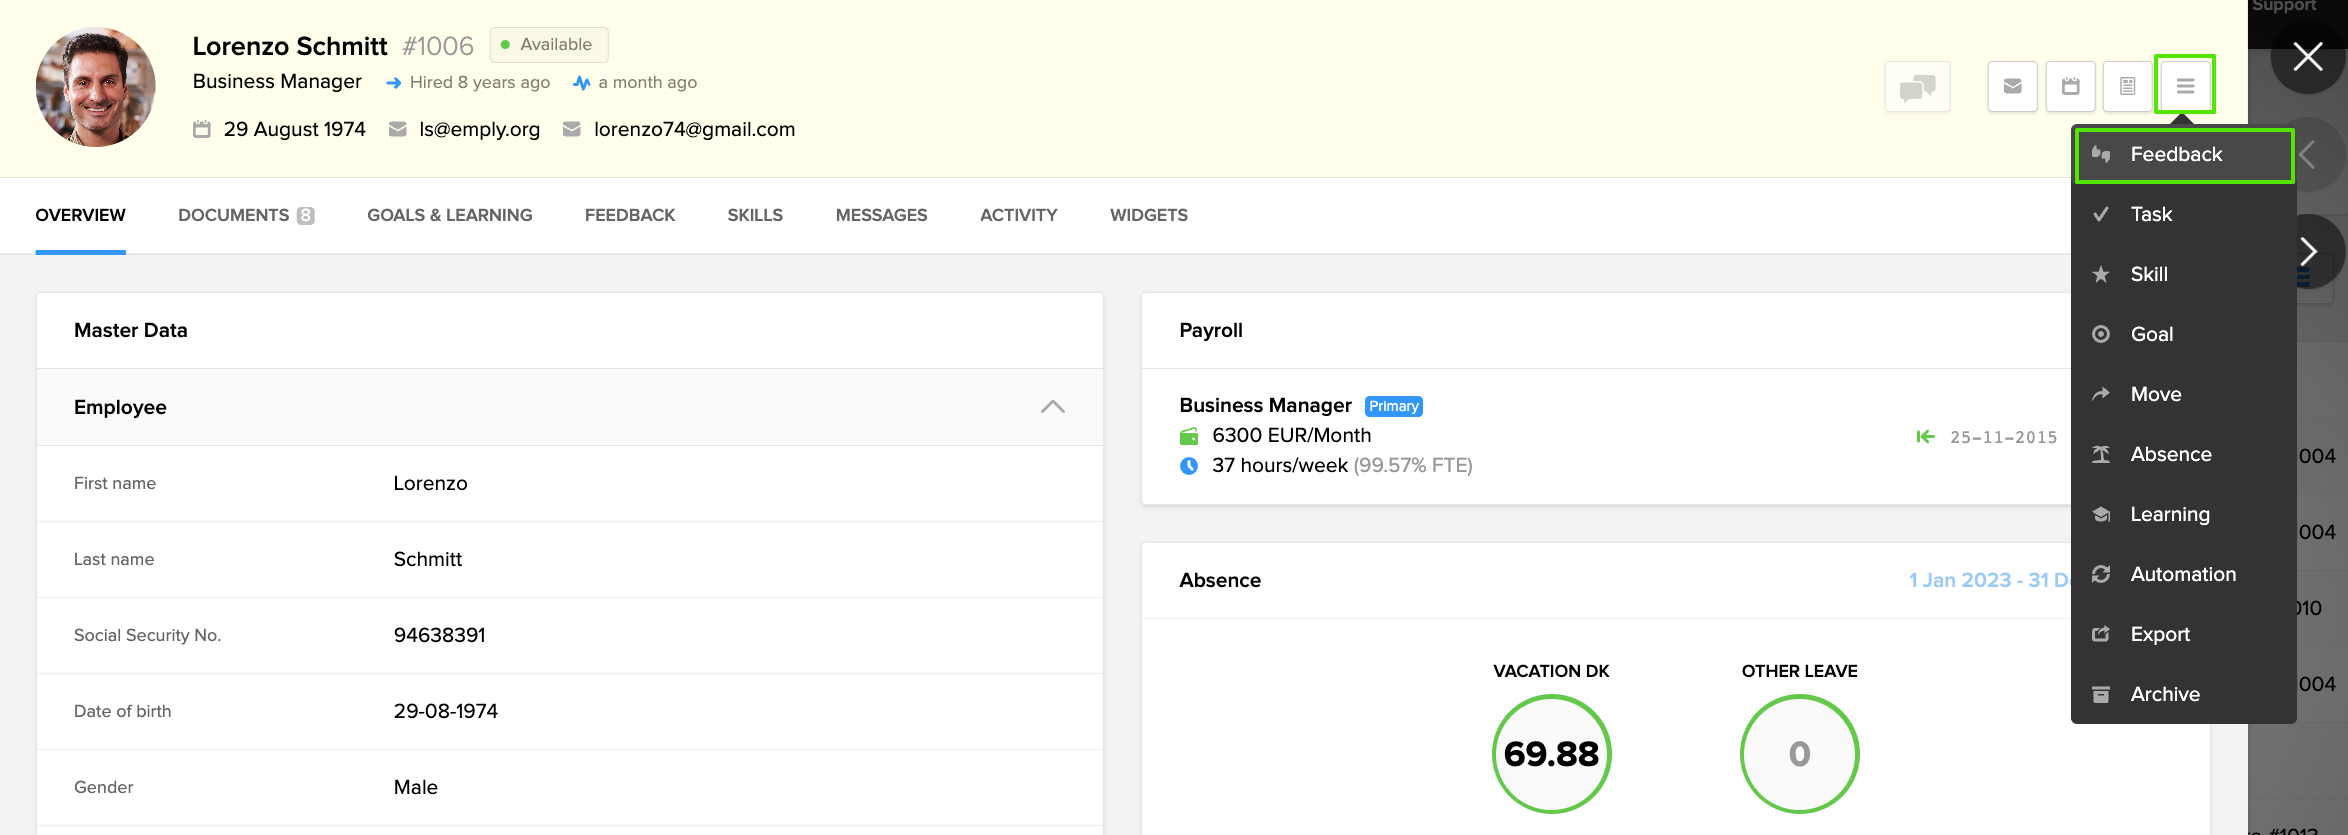Click the document notes icon button

click(2127, 87)
